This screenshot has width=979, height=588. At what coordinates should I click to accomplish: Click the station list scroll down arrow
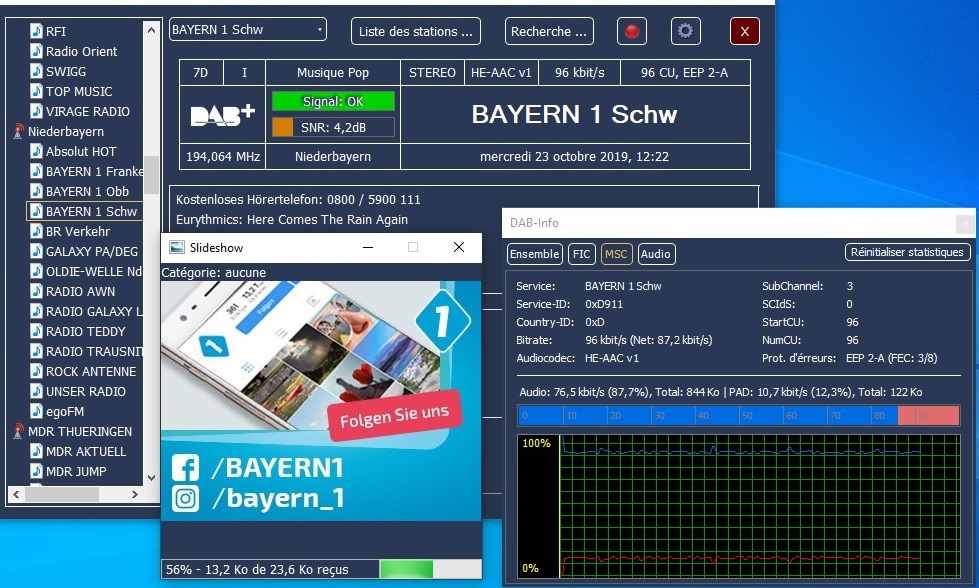pos(151,478)
